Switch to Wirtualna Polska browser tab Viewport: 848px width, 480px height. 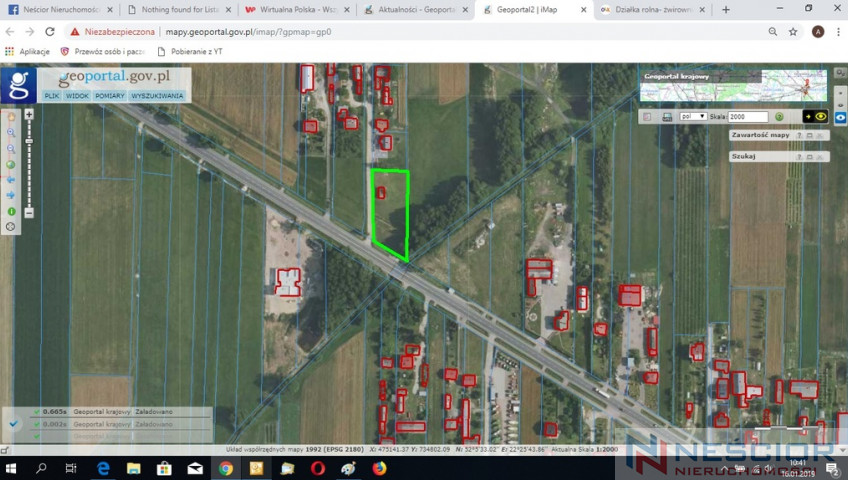pyautogui.click(x=296, y=9)
